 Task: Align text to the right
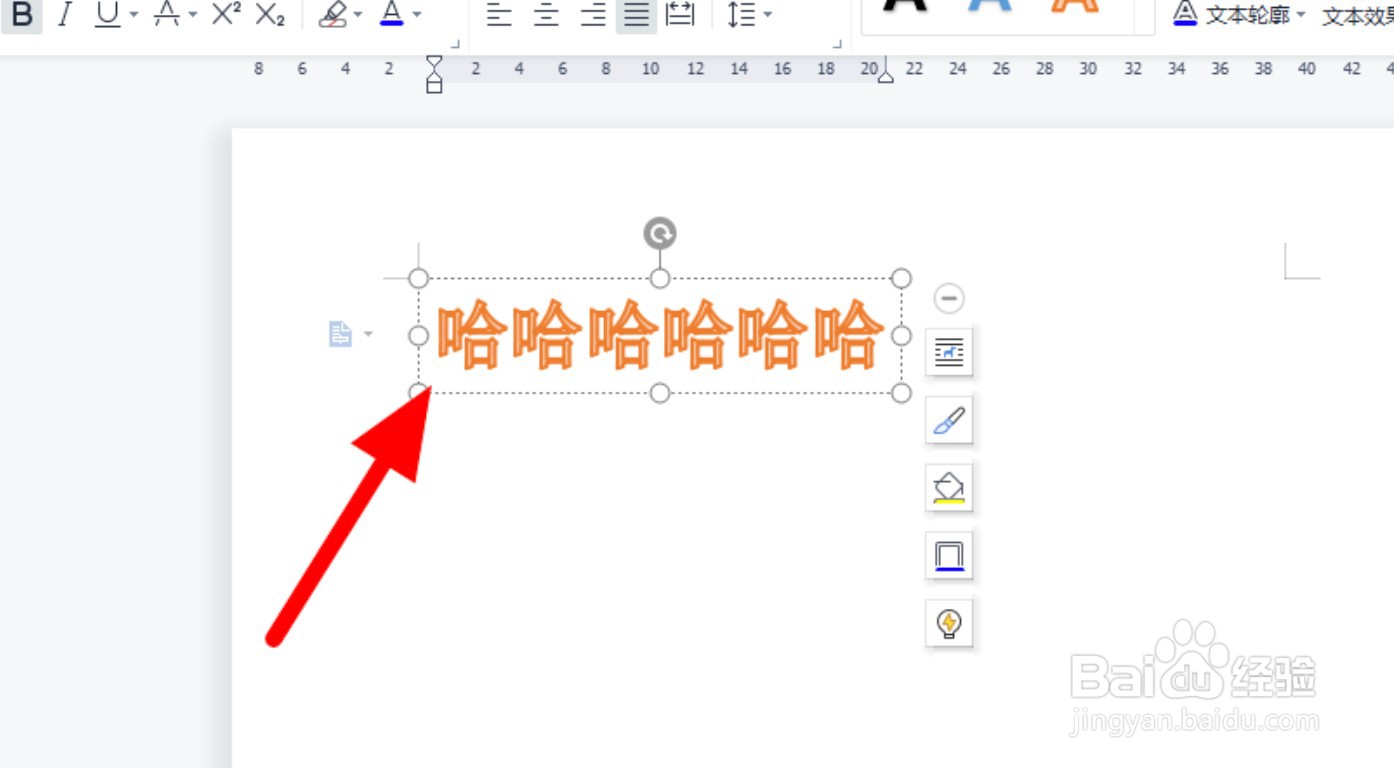click(593, 15)
